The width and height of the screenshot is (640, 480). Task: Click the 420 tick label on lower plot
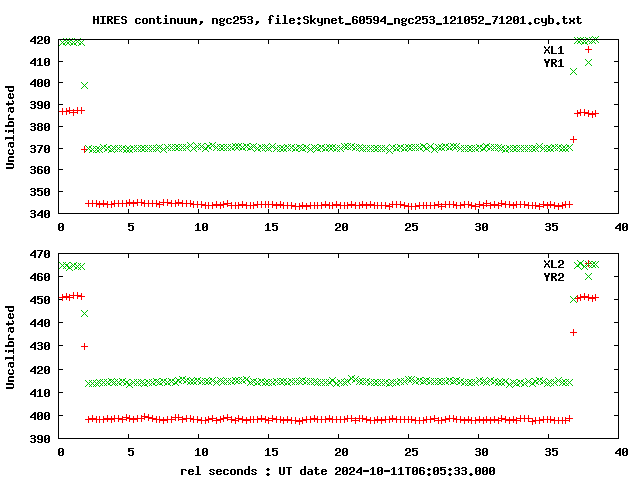point(40,370)
